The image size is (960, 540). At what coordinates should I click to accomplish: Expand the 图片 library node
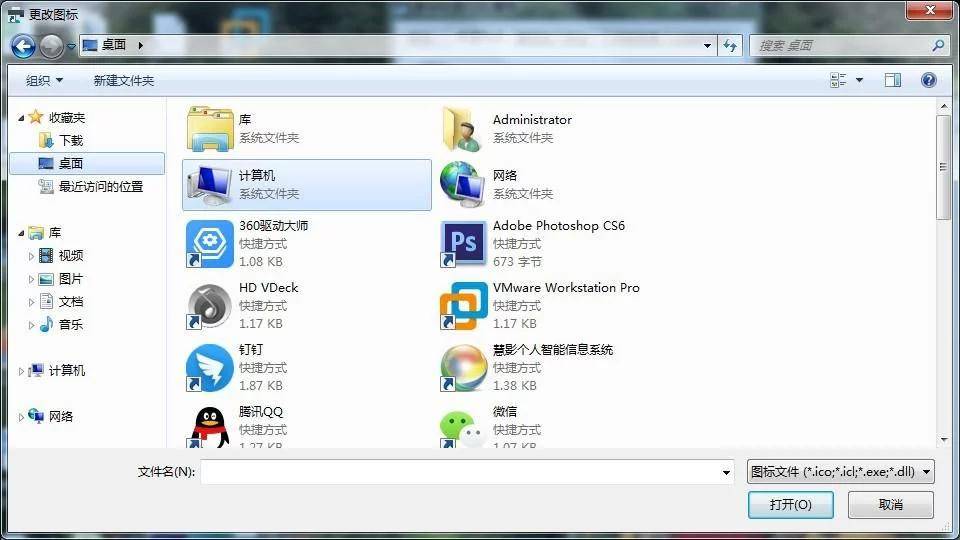pyautogui.click(x=32, y=279)
